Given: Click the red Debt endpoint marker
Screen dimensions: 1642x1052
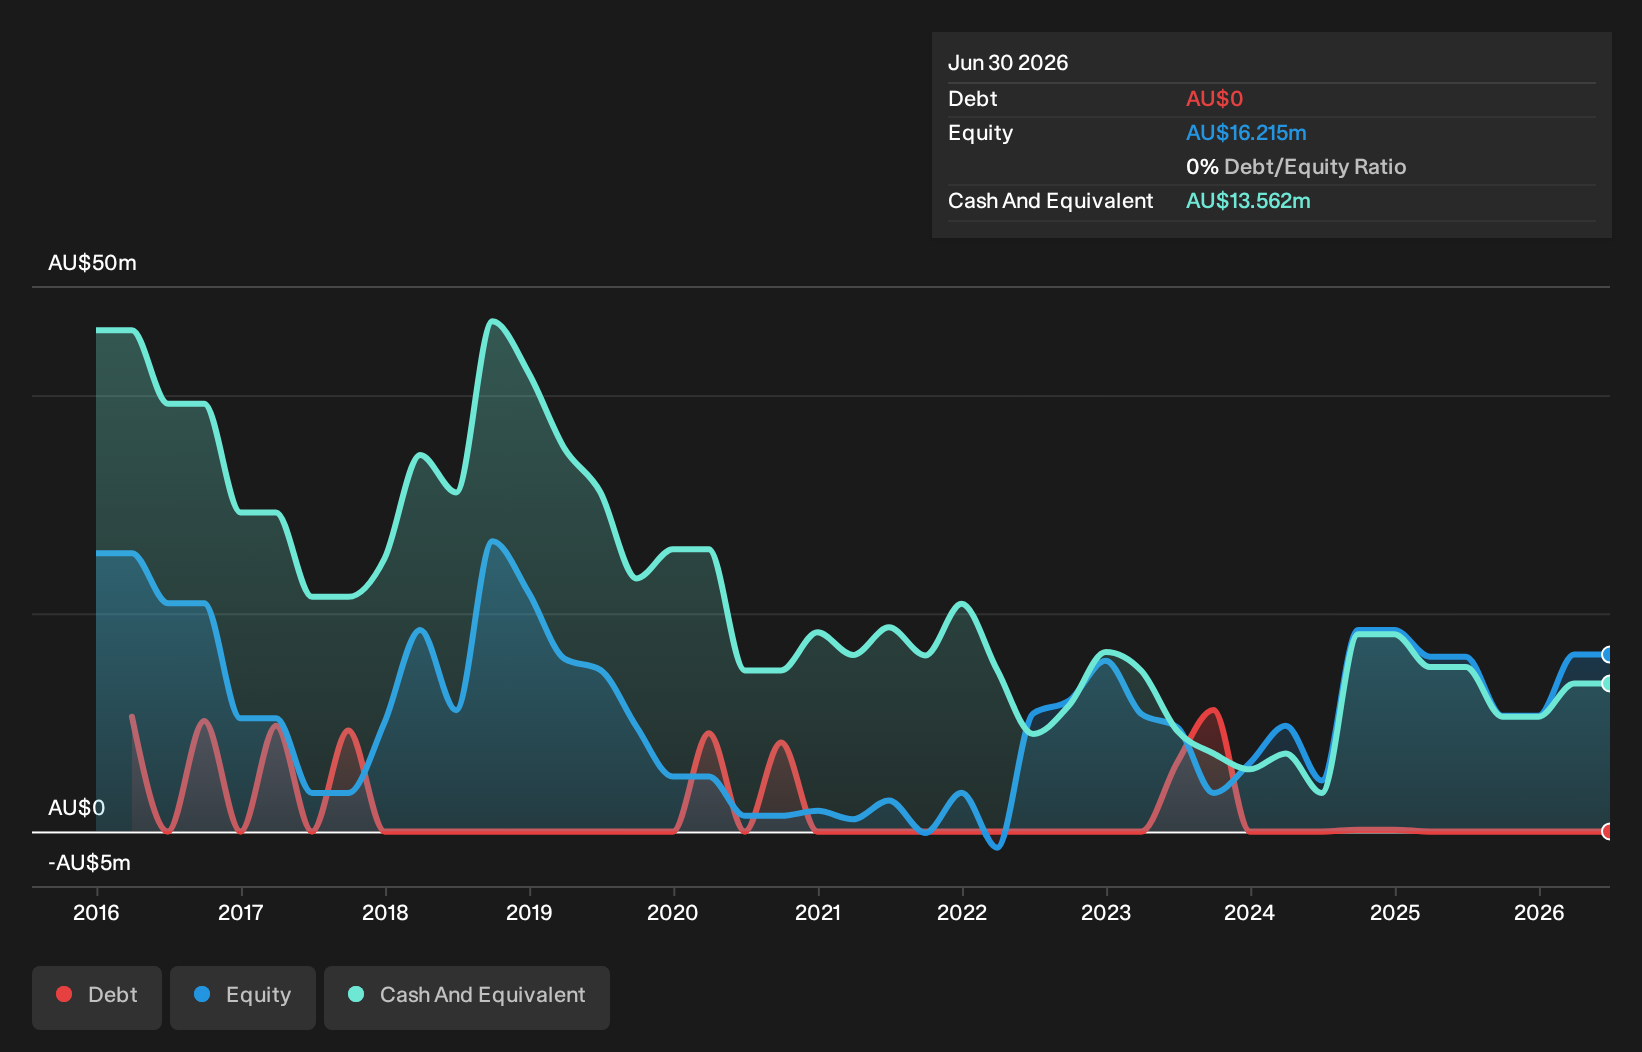Looking at the screenshot, I should 1607,831.
